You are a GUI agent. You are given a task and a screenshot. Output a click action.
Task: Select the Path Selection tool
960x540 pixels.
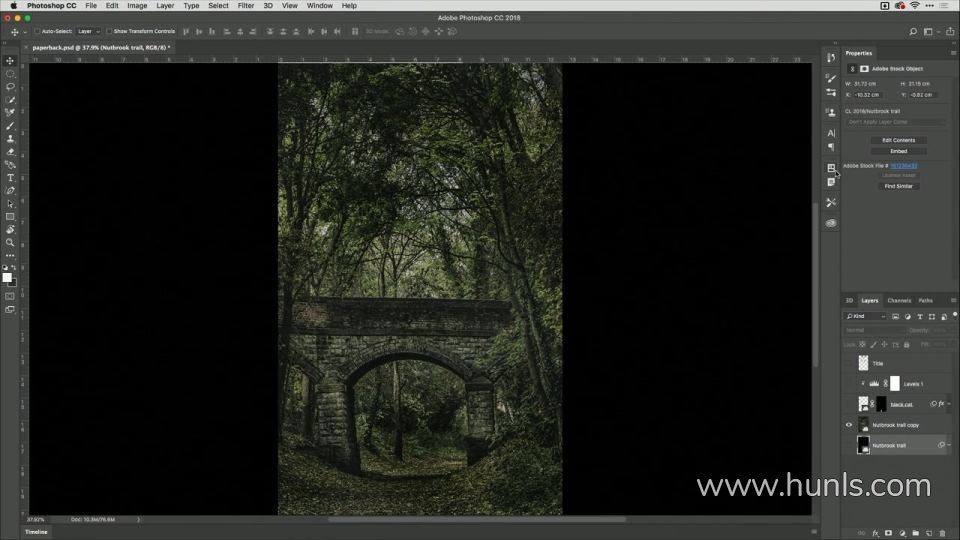tap(10, 203)
